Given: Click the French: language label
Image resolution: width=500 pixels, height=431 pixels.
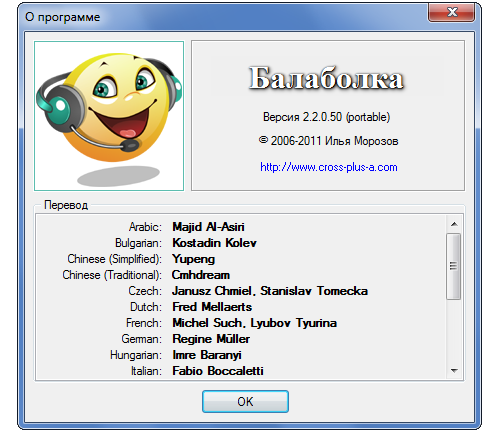Looking at the screenshot, I should pos(144,323).
